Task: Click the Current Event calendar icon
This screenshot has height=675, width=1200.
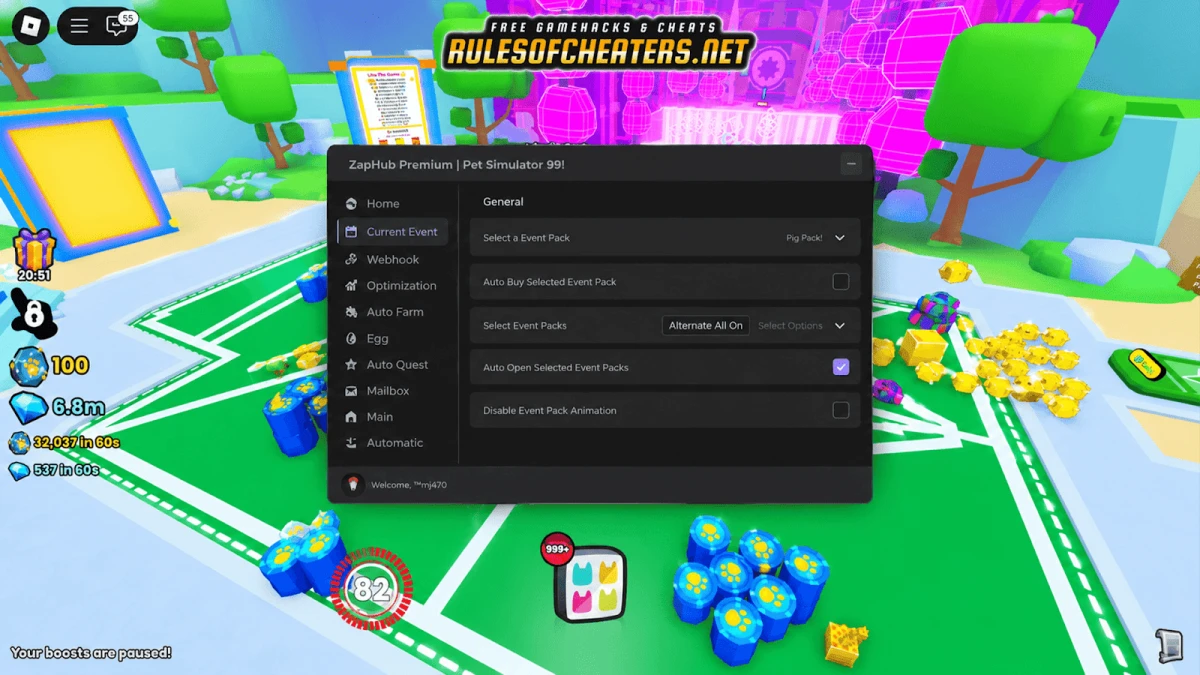Action: [x=351, y=231]
